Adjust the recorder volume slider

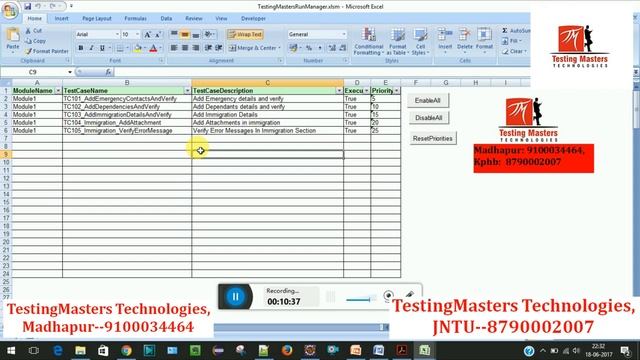click(x=360, y=300)
